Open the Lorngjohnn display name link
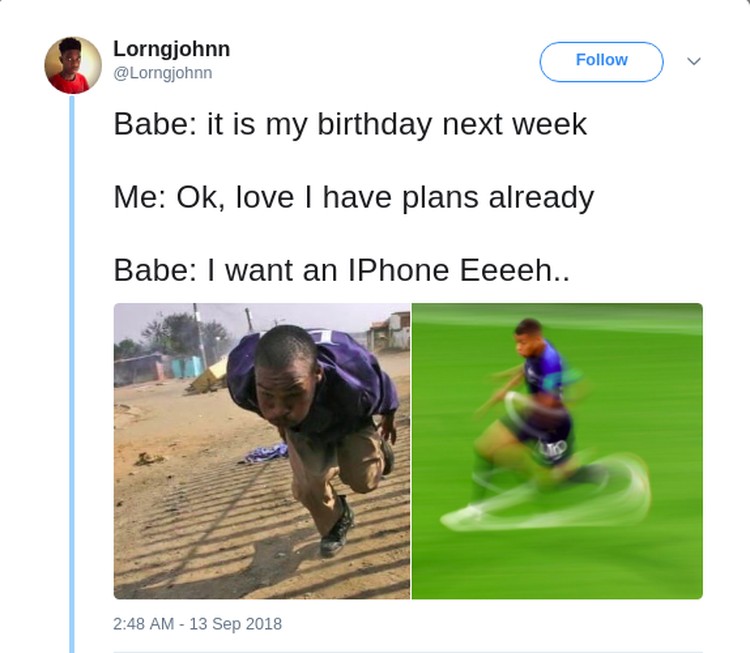 pos(171,49)
